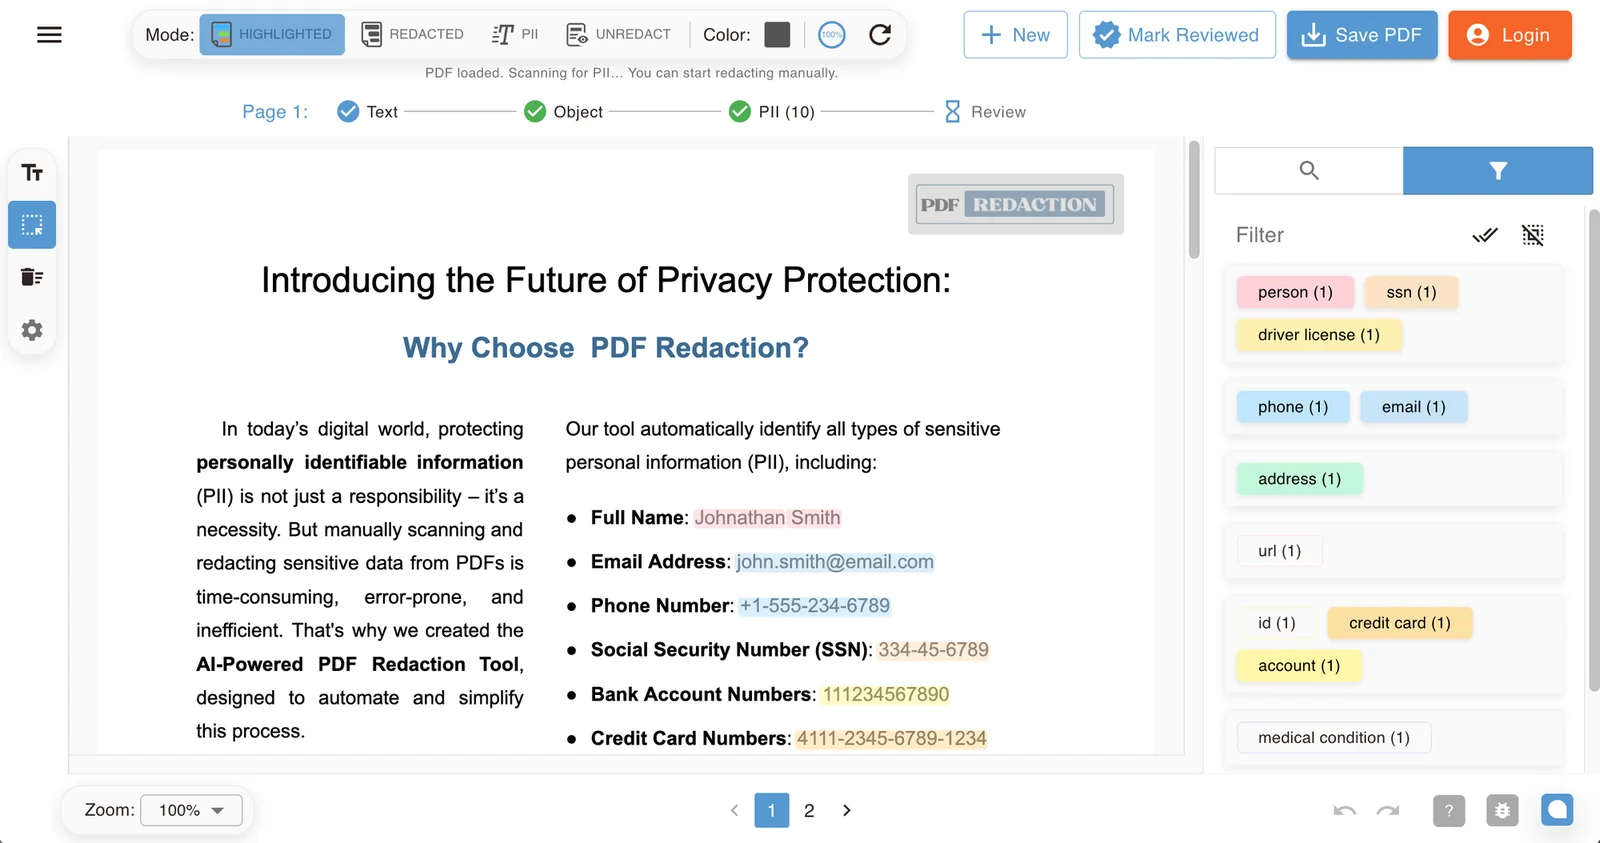Redo the last action

pos(1388,810)
